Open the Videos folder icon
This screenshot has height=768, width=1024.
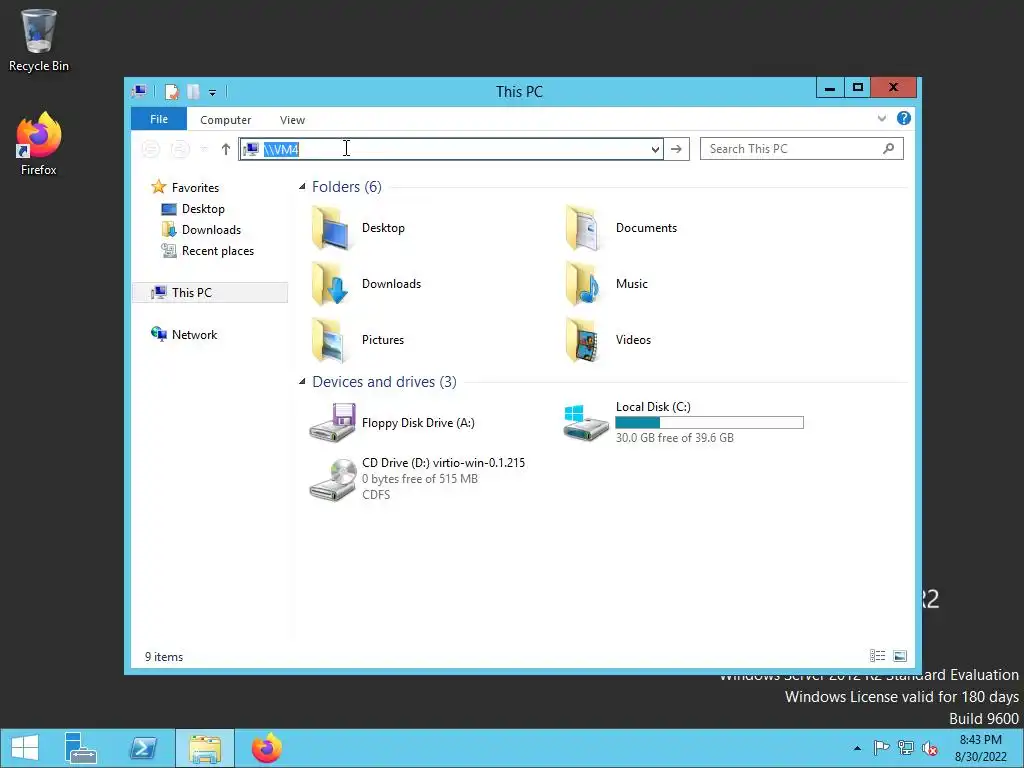(x=583, y=340)
